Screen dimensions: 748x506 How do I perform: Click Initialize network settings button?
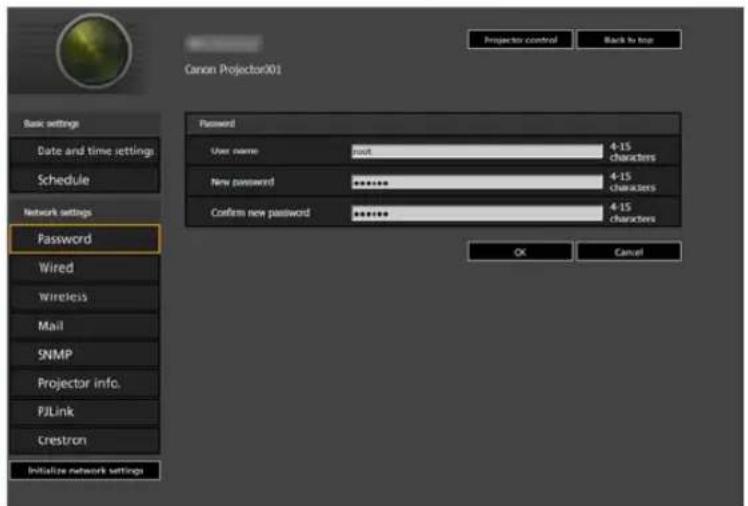[85, 470]
